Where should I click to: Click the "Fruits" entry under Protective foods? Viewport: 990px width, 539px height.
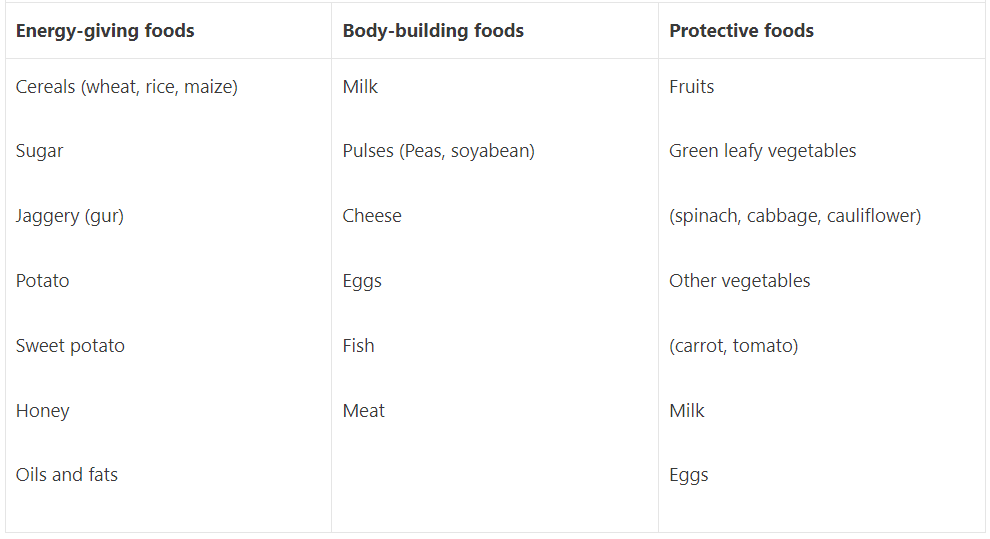point(691,87)
